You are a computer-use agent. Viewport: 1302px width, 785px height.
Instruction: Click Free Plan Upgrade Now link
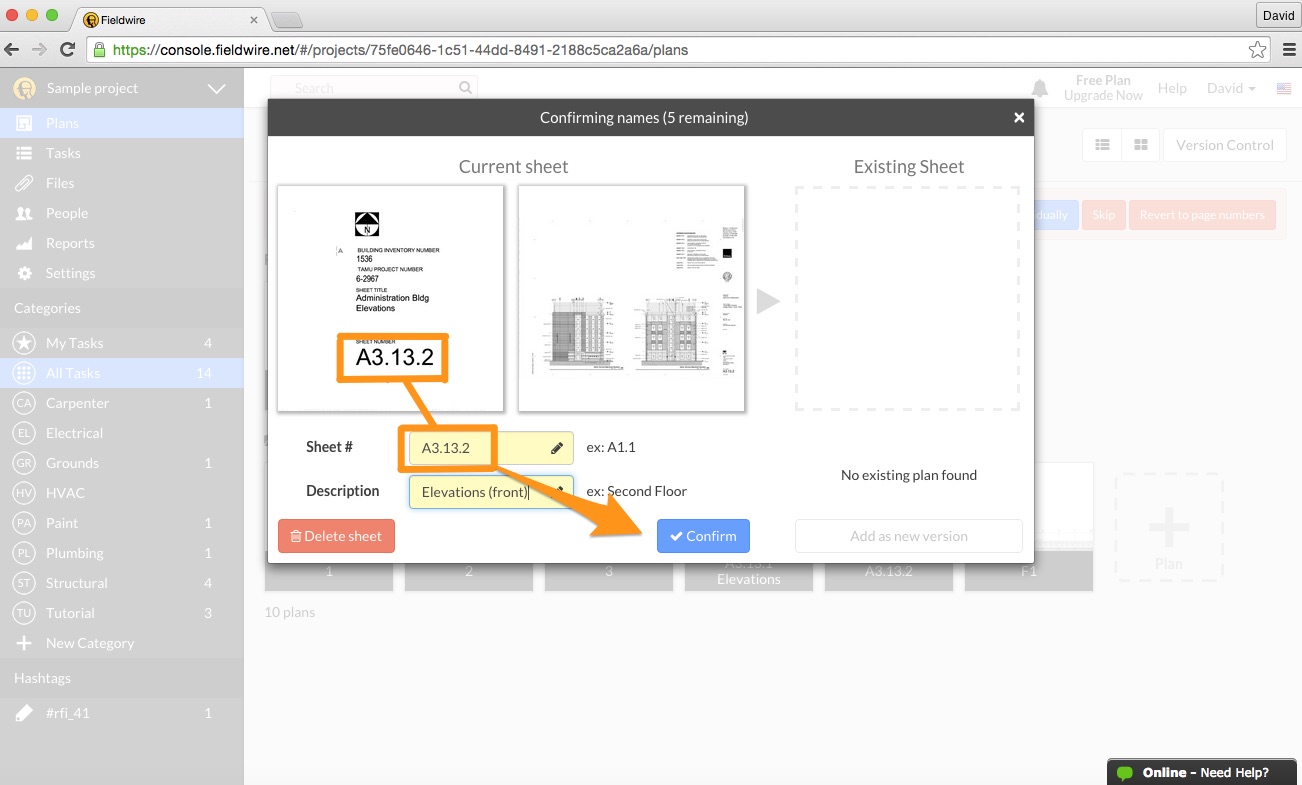coord(1103,88)
